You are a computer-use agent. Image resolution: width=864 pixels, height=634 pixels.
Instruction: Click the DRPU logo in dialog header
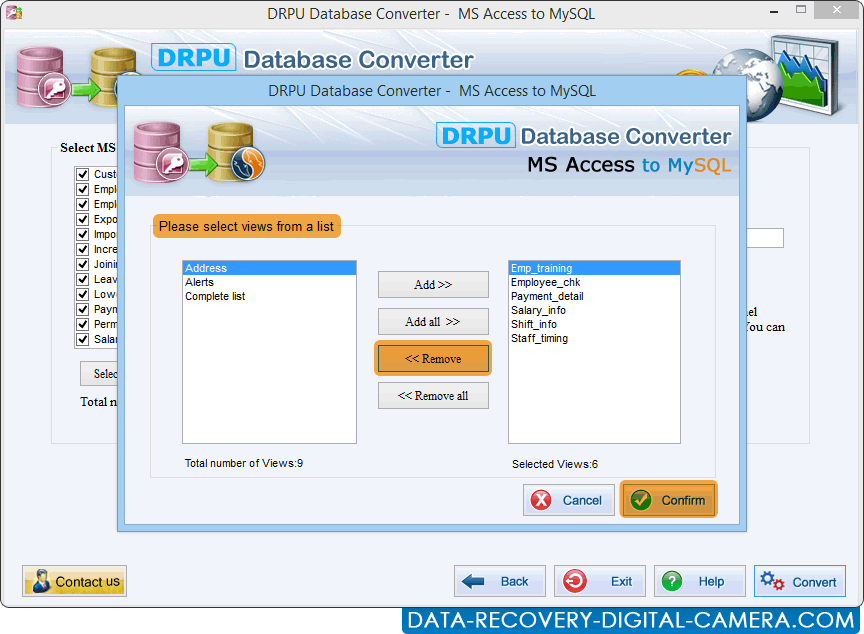point(476,136)
